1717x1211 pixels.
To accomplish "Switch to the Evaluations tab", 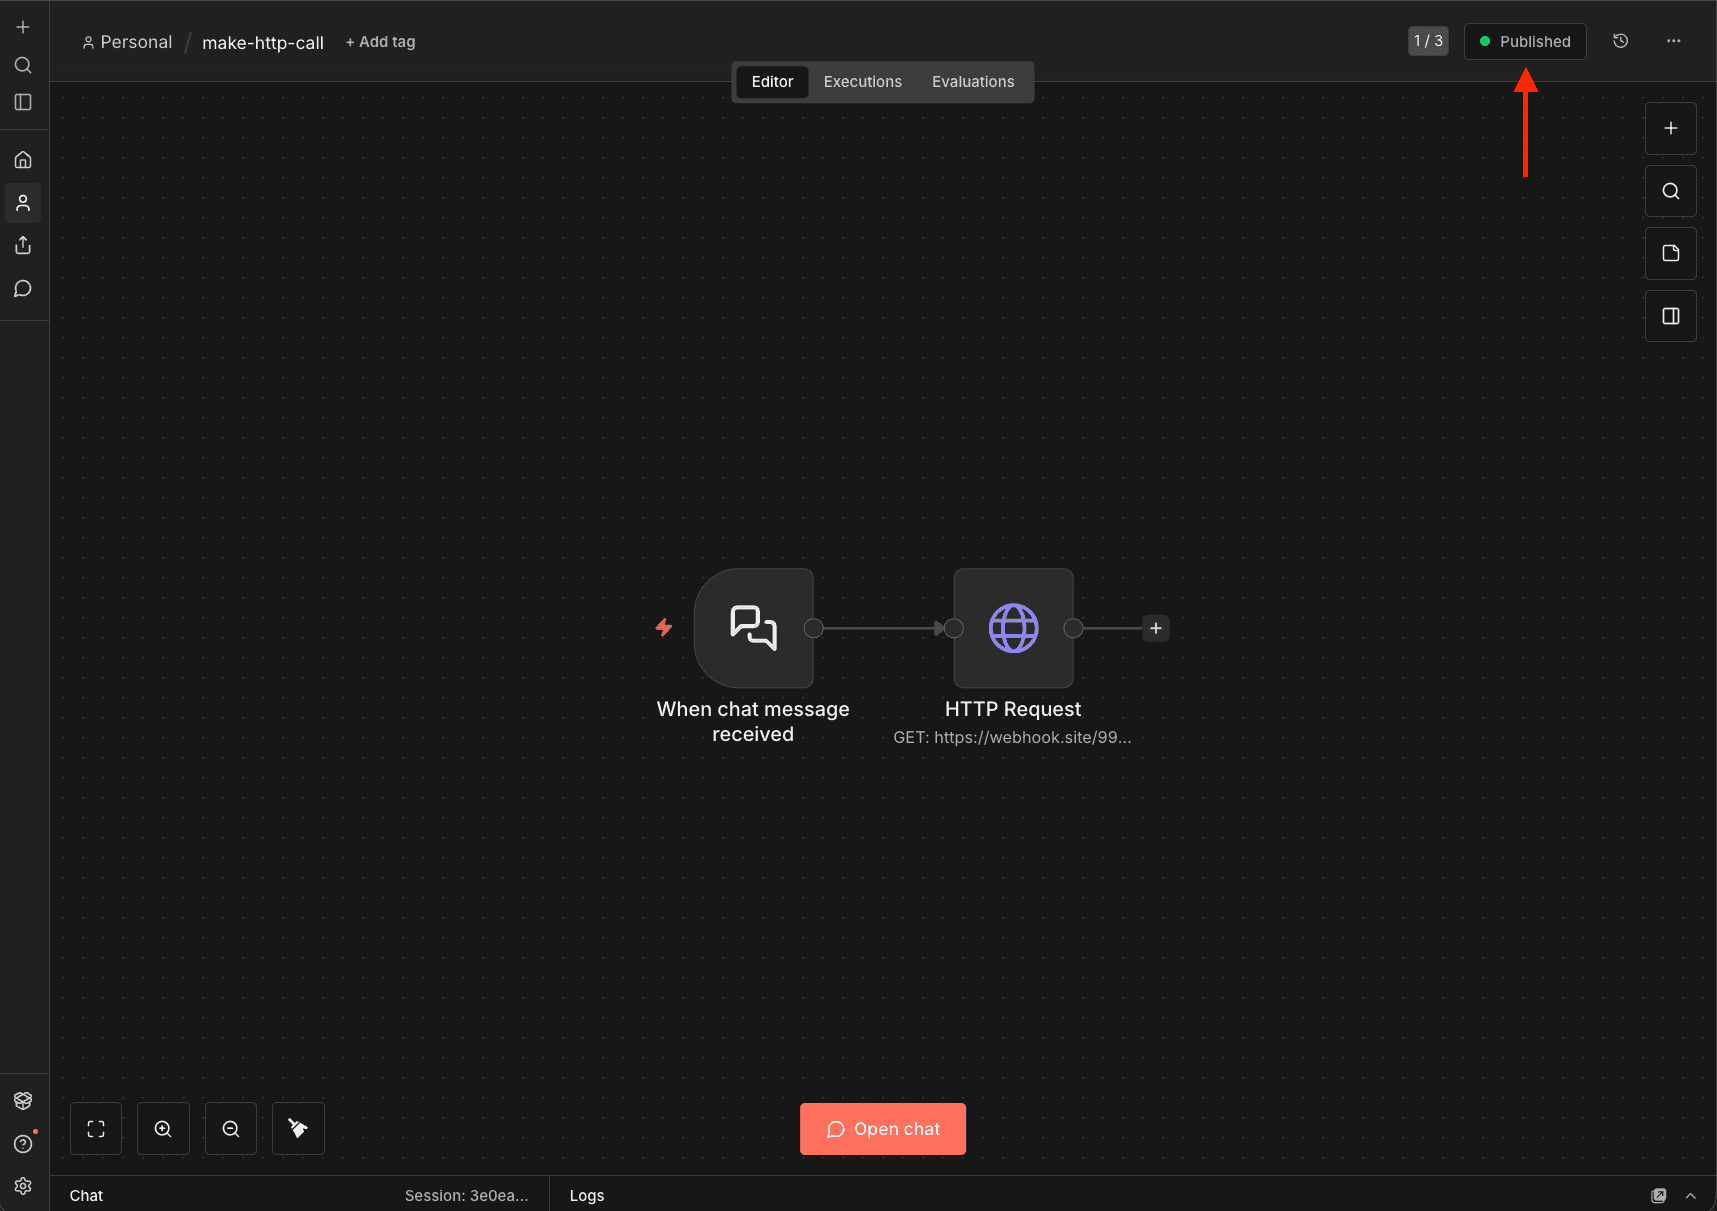I will pyautogui.click(x=972, y=81).
